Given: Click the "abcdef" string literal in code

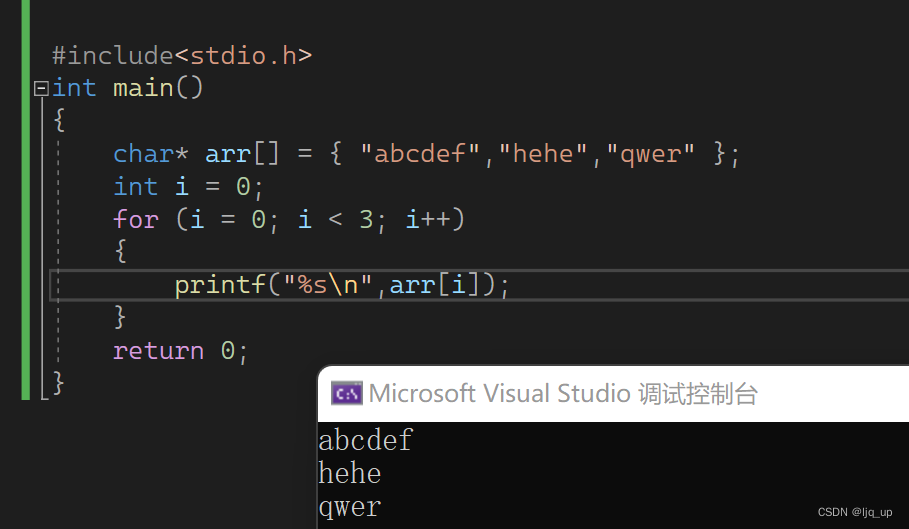Looking at the screenshot, I should click(421, 155).
